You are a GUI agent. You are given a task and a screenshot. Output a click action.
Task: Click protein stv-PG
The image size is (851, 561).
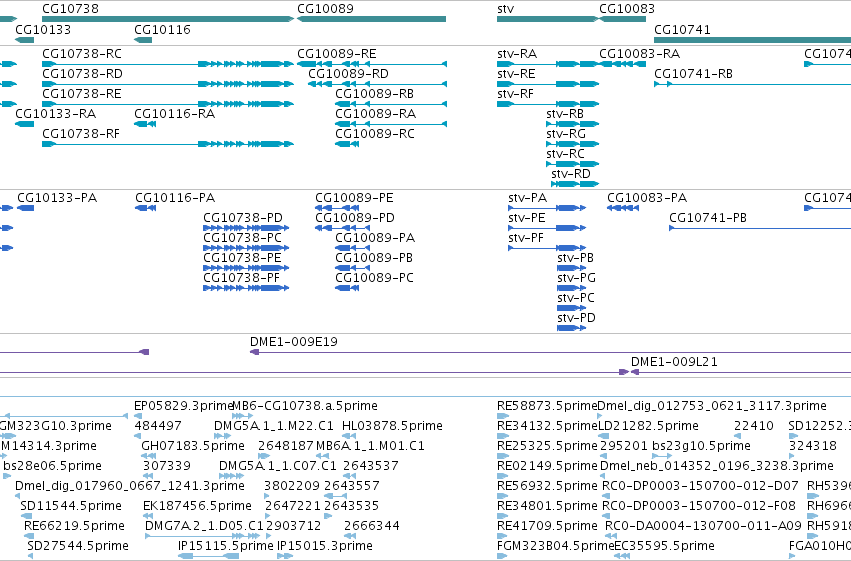[576, 277]
